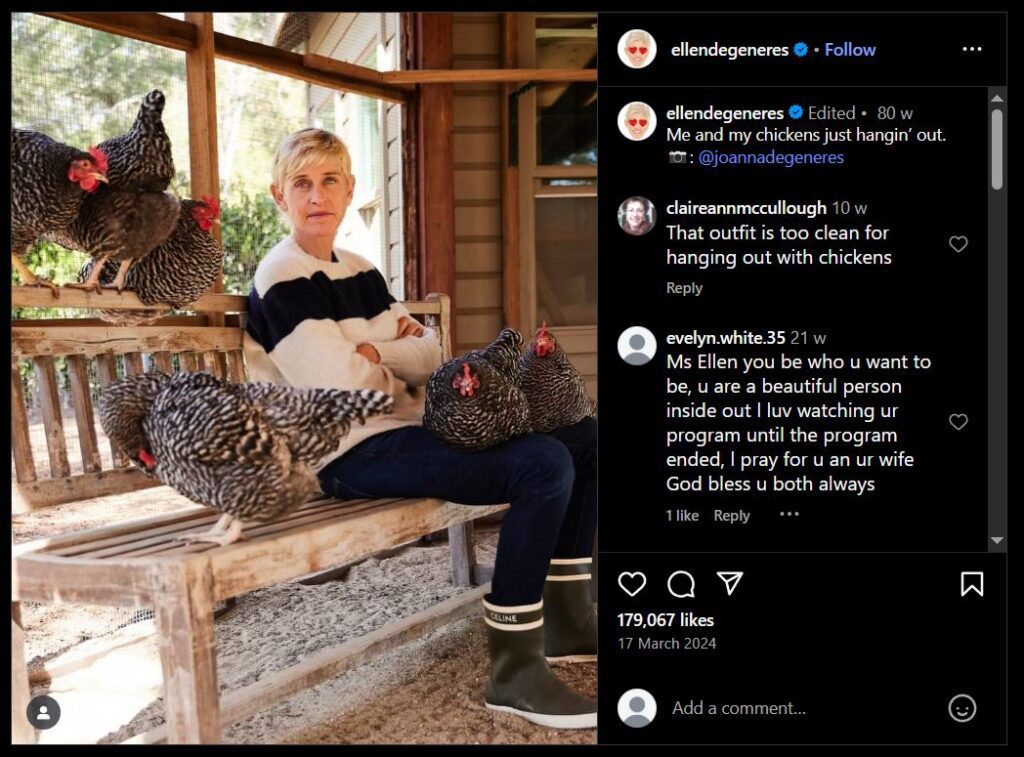This screenshot has width=1024, height=757.
Task: Like the post with the heart icon
Action: pyautogui.click(x=632, y=584)
